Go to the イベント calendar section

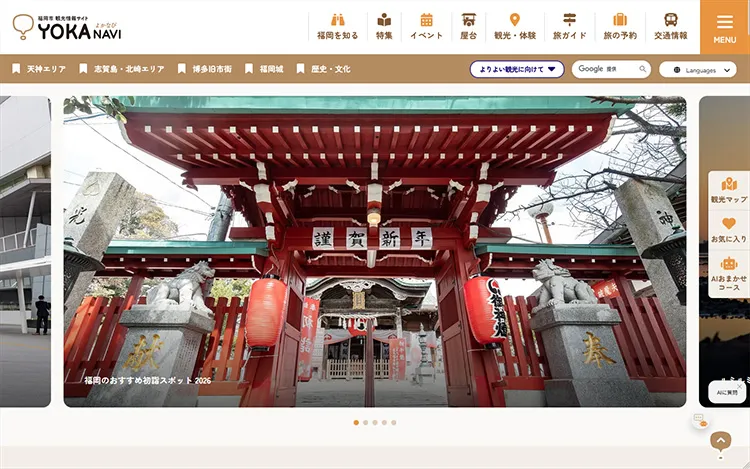point(426,27)
